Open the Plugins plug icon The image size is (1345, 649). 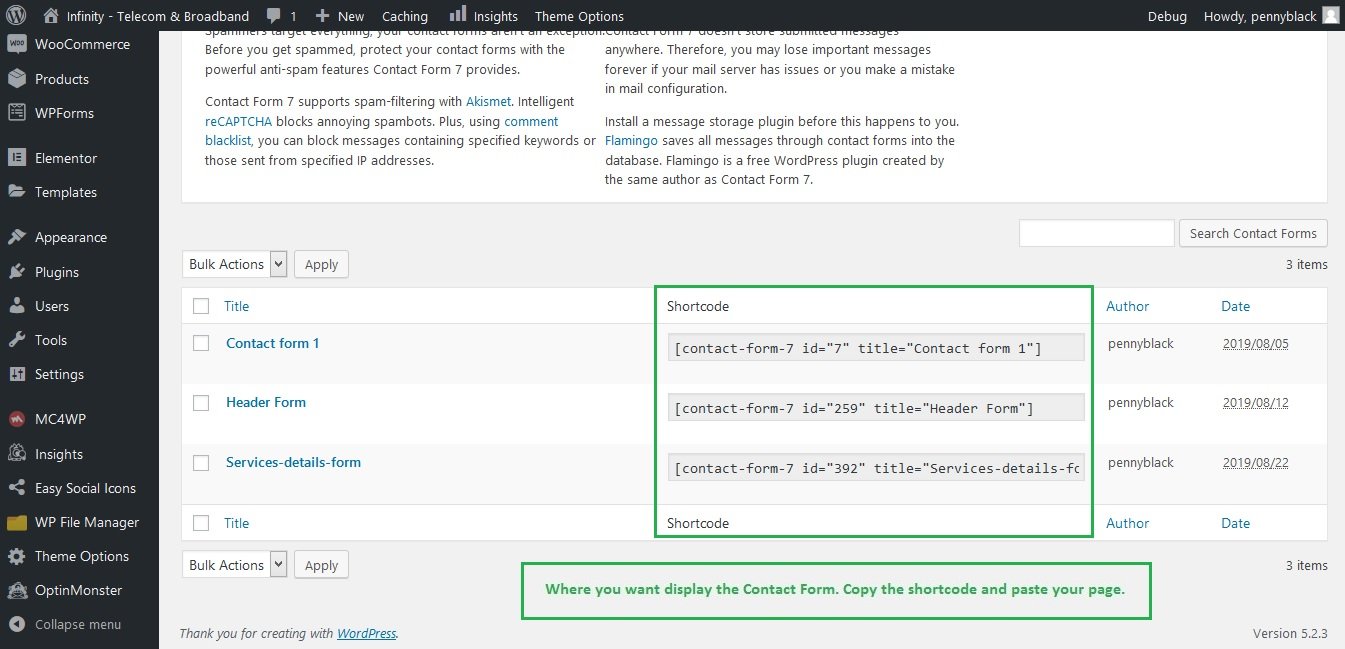16,272
